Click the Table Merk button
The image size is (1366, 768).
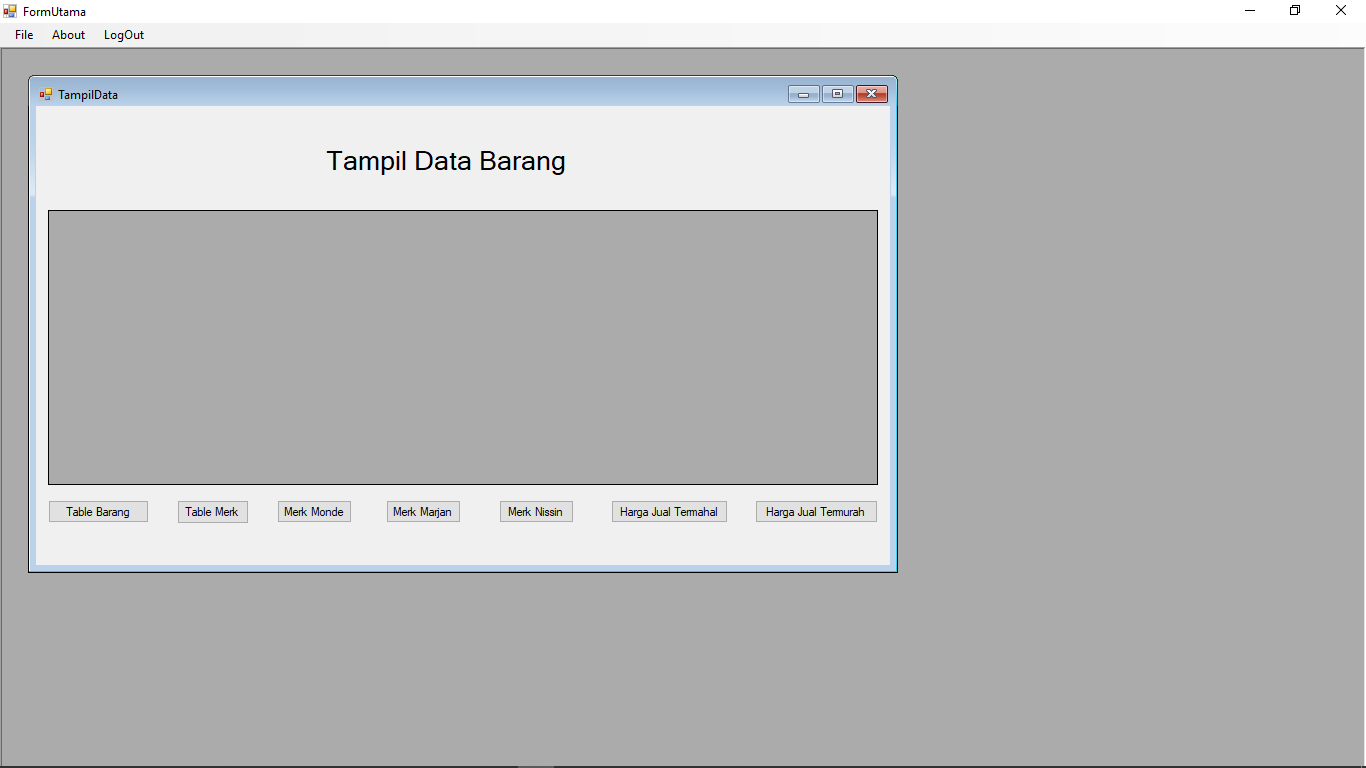coord(212,511)
